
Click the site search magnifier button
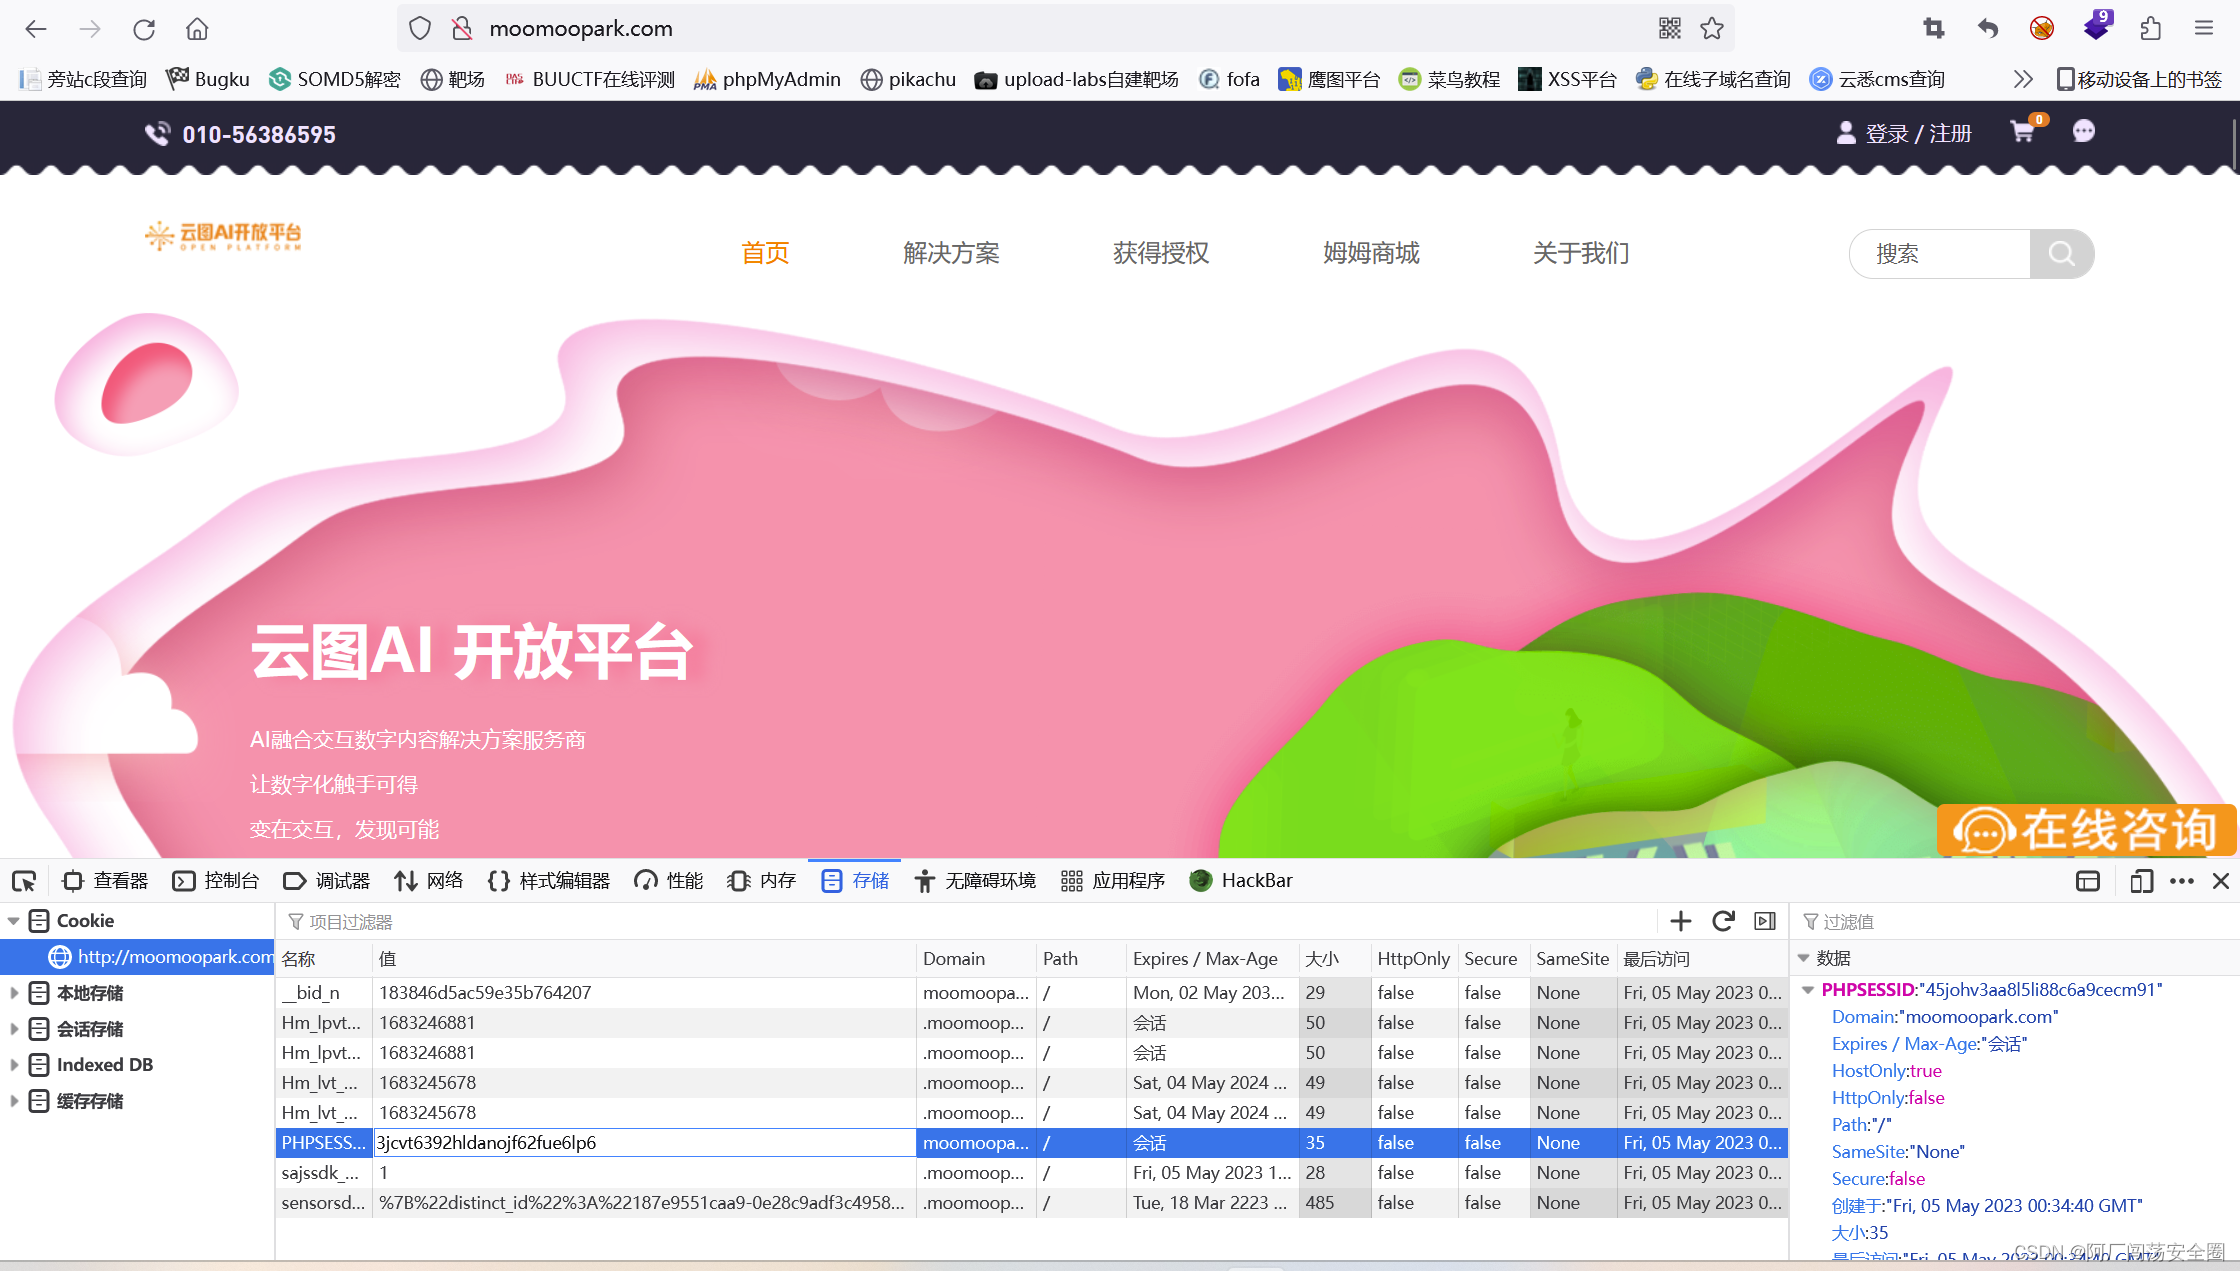(x=2061, y=254)
